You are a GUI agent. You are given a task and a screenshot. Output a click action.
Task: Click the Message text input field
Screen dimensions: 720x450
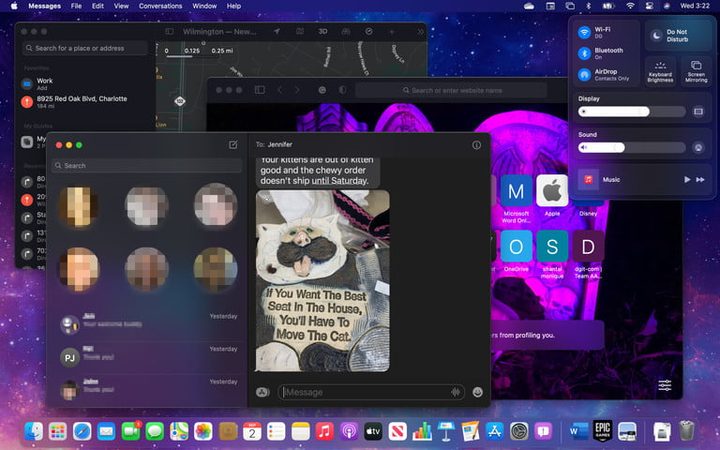pyautogui.click(x=364, y=392)
